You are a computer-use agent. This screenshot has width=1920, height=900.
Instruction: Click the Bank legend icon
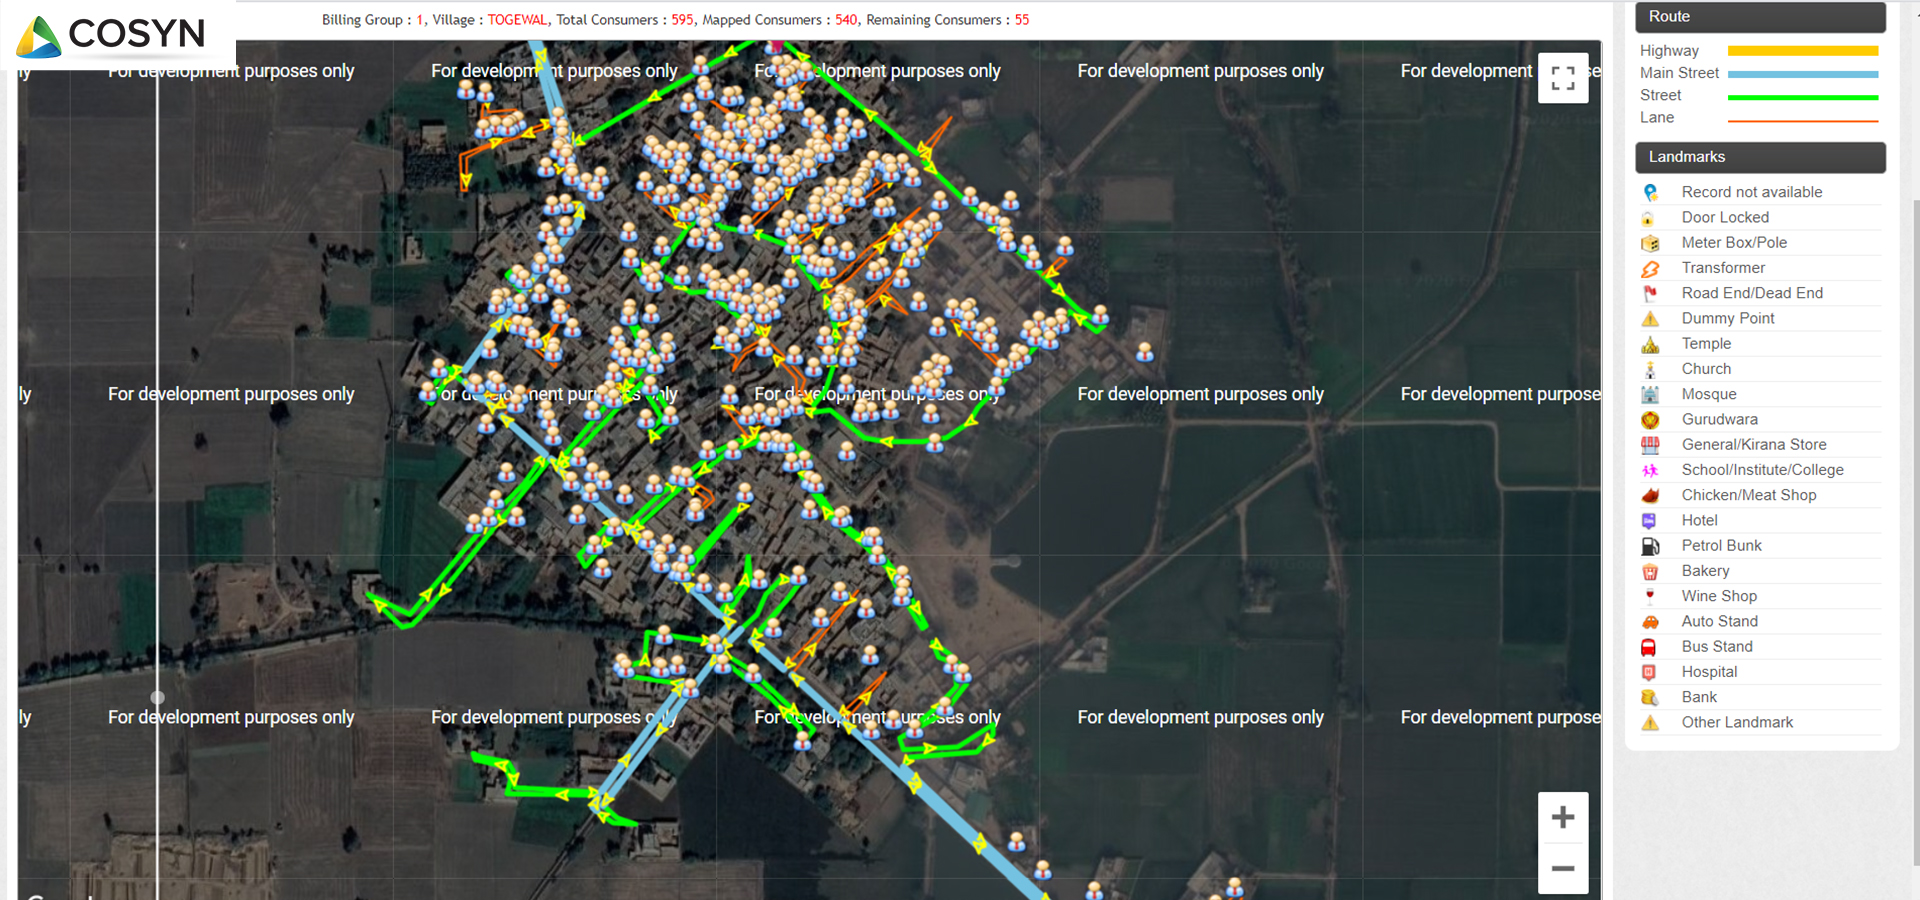(1650, 697)
